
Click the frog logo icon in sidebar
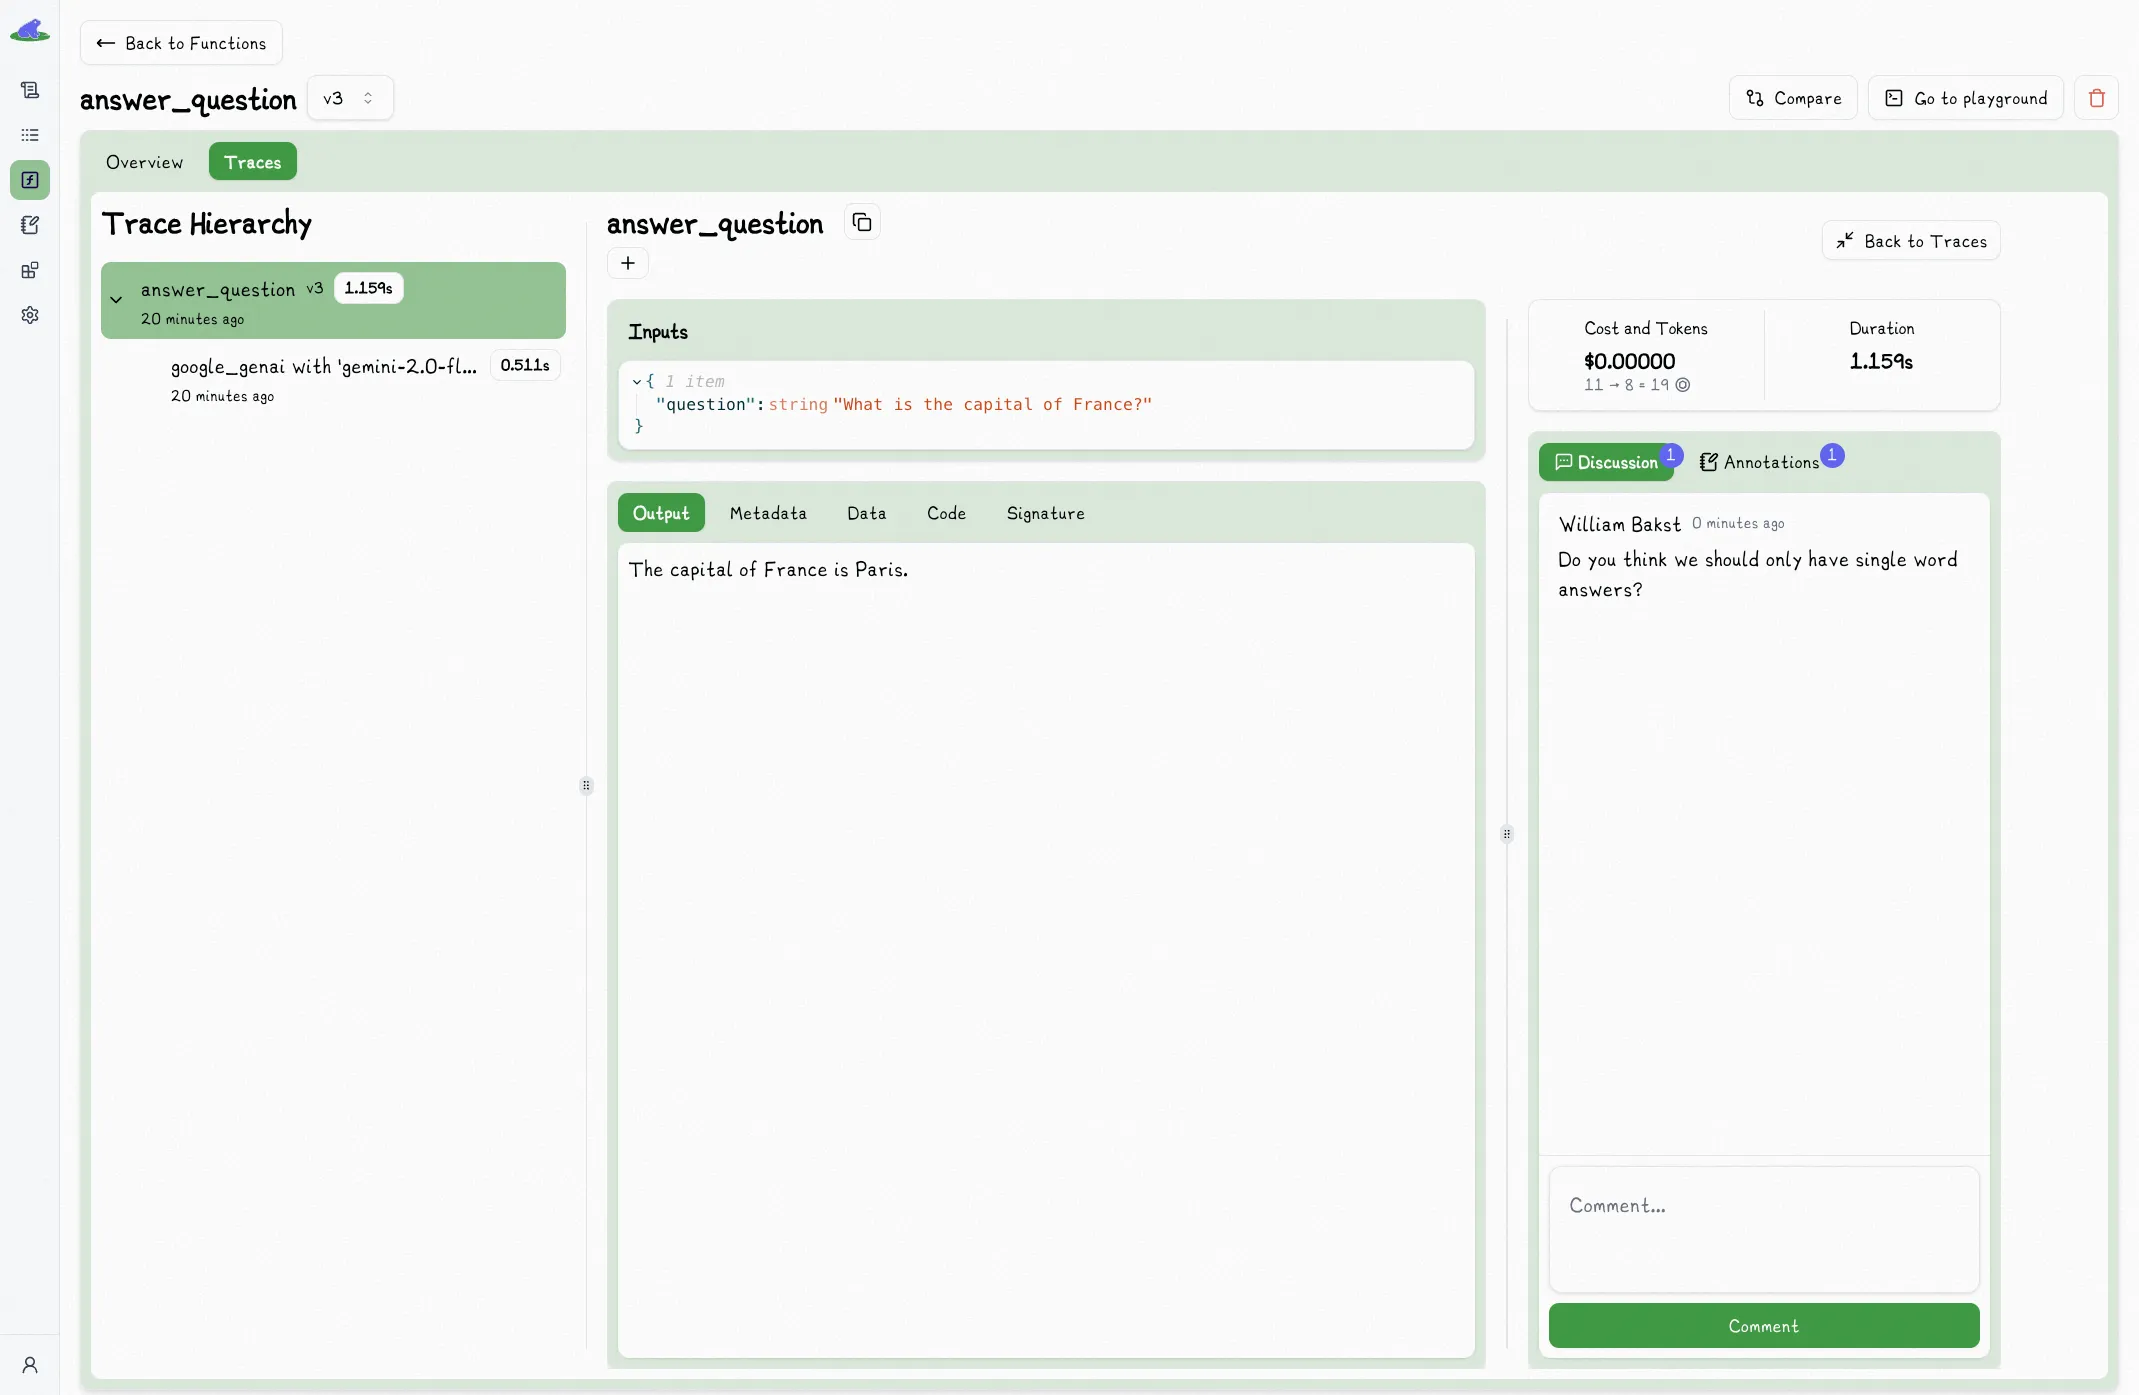coord(29,32)
